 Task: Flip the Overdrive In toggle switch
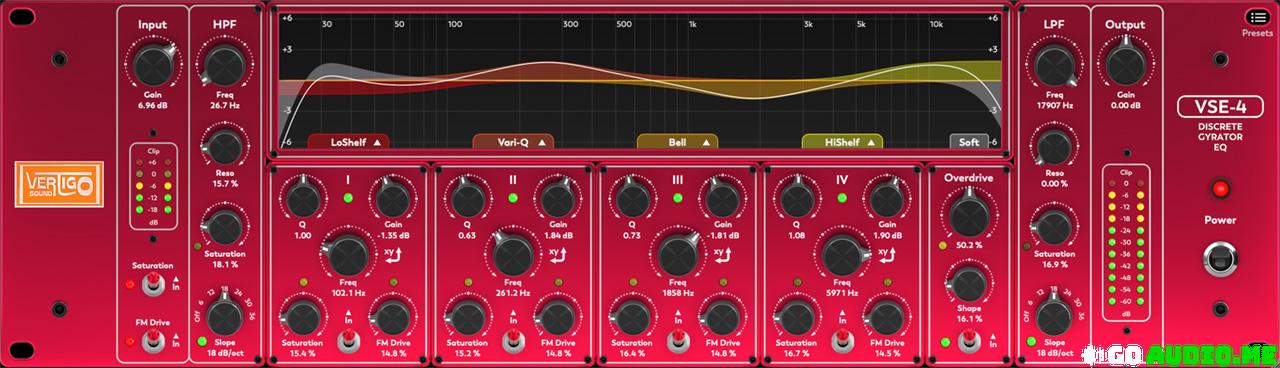click(968, 342)
